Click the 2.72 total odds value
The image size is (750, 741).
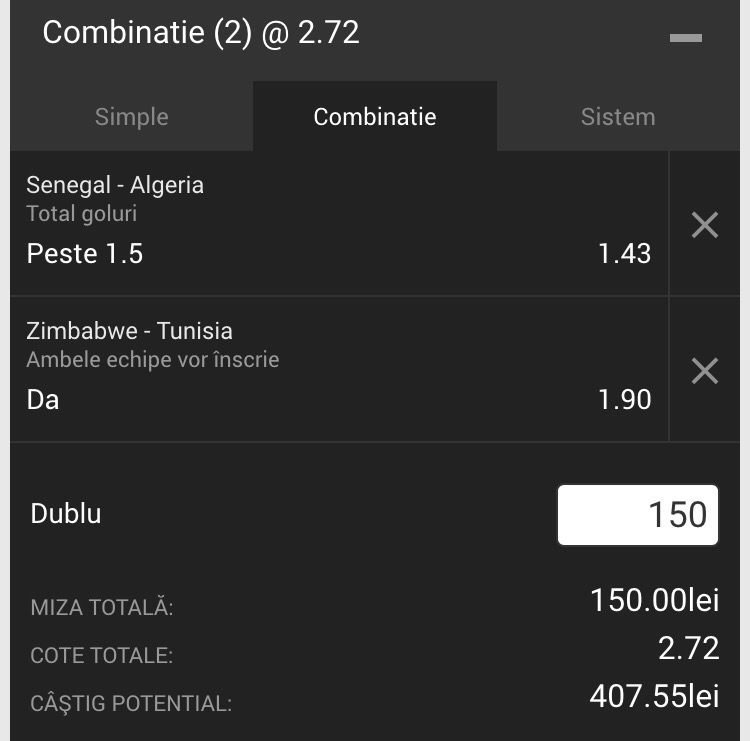tap(689, 648)
